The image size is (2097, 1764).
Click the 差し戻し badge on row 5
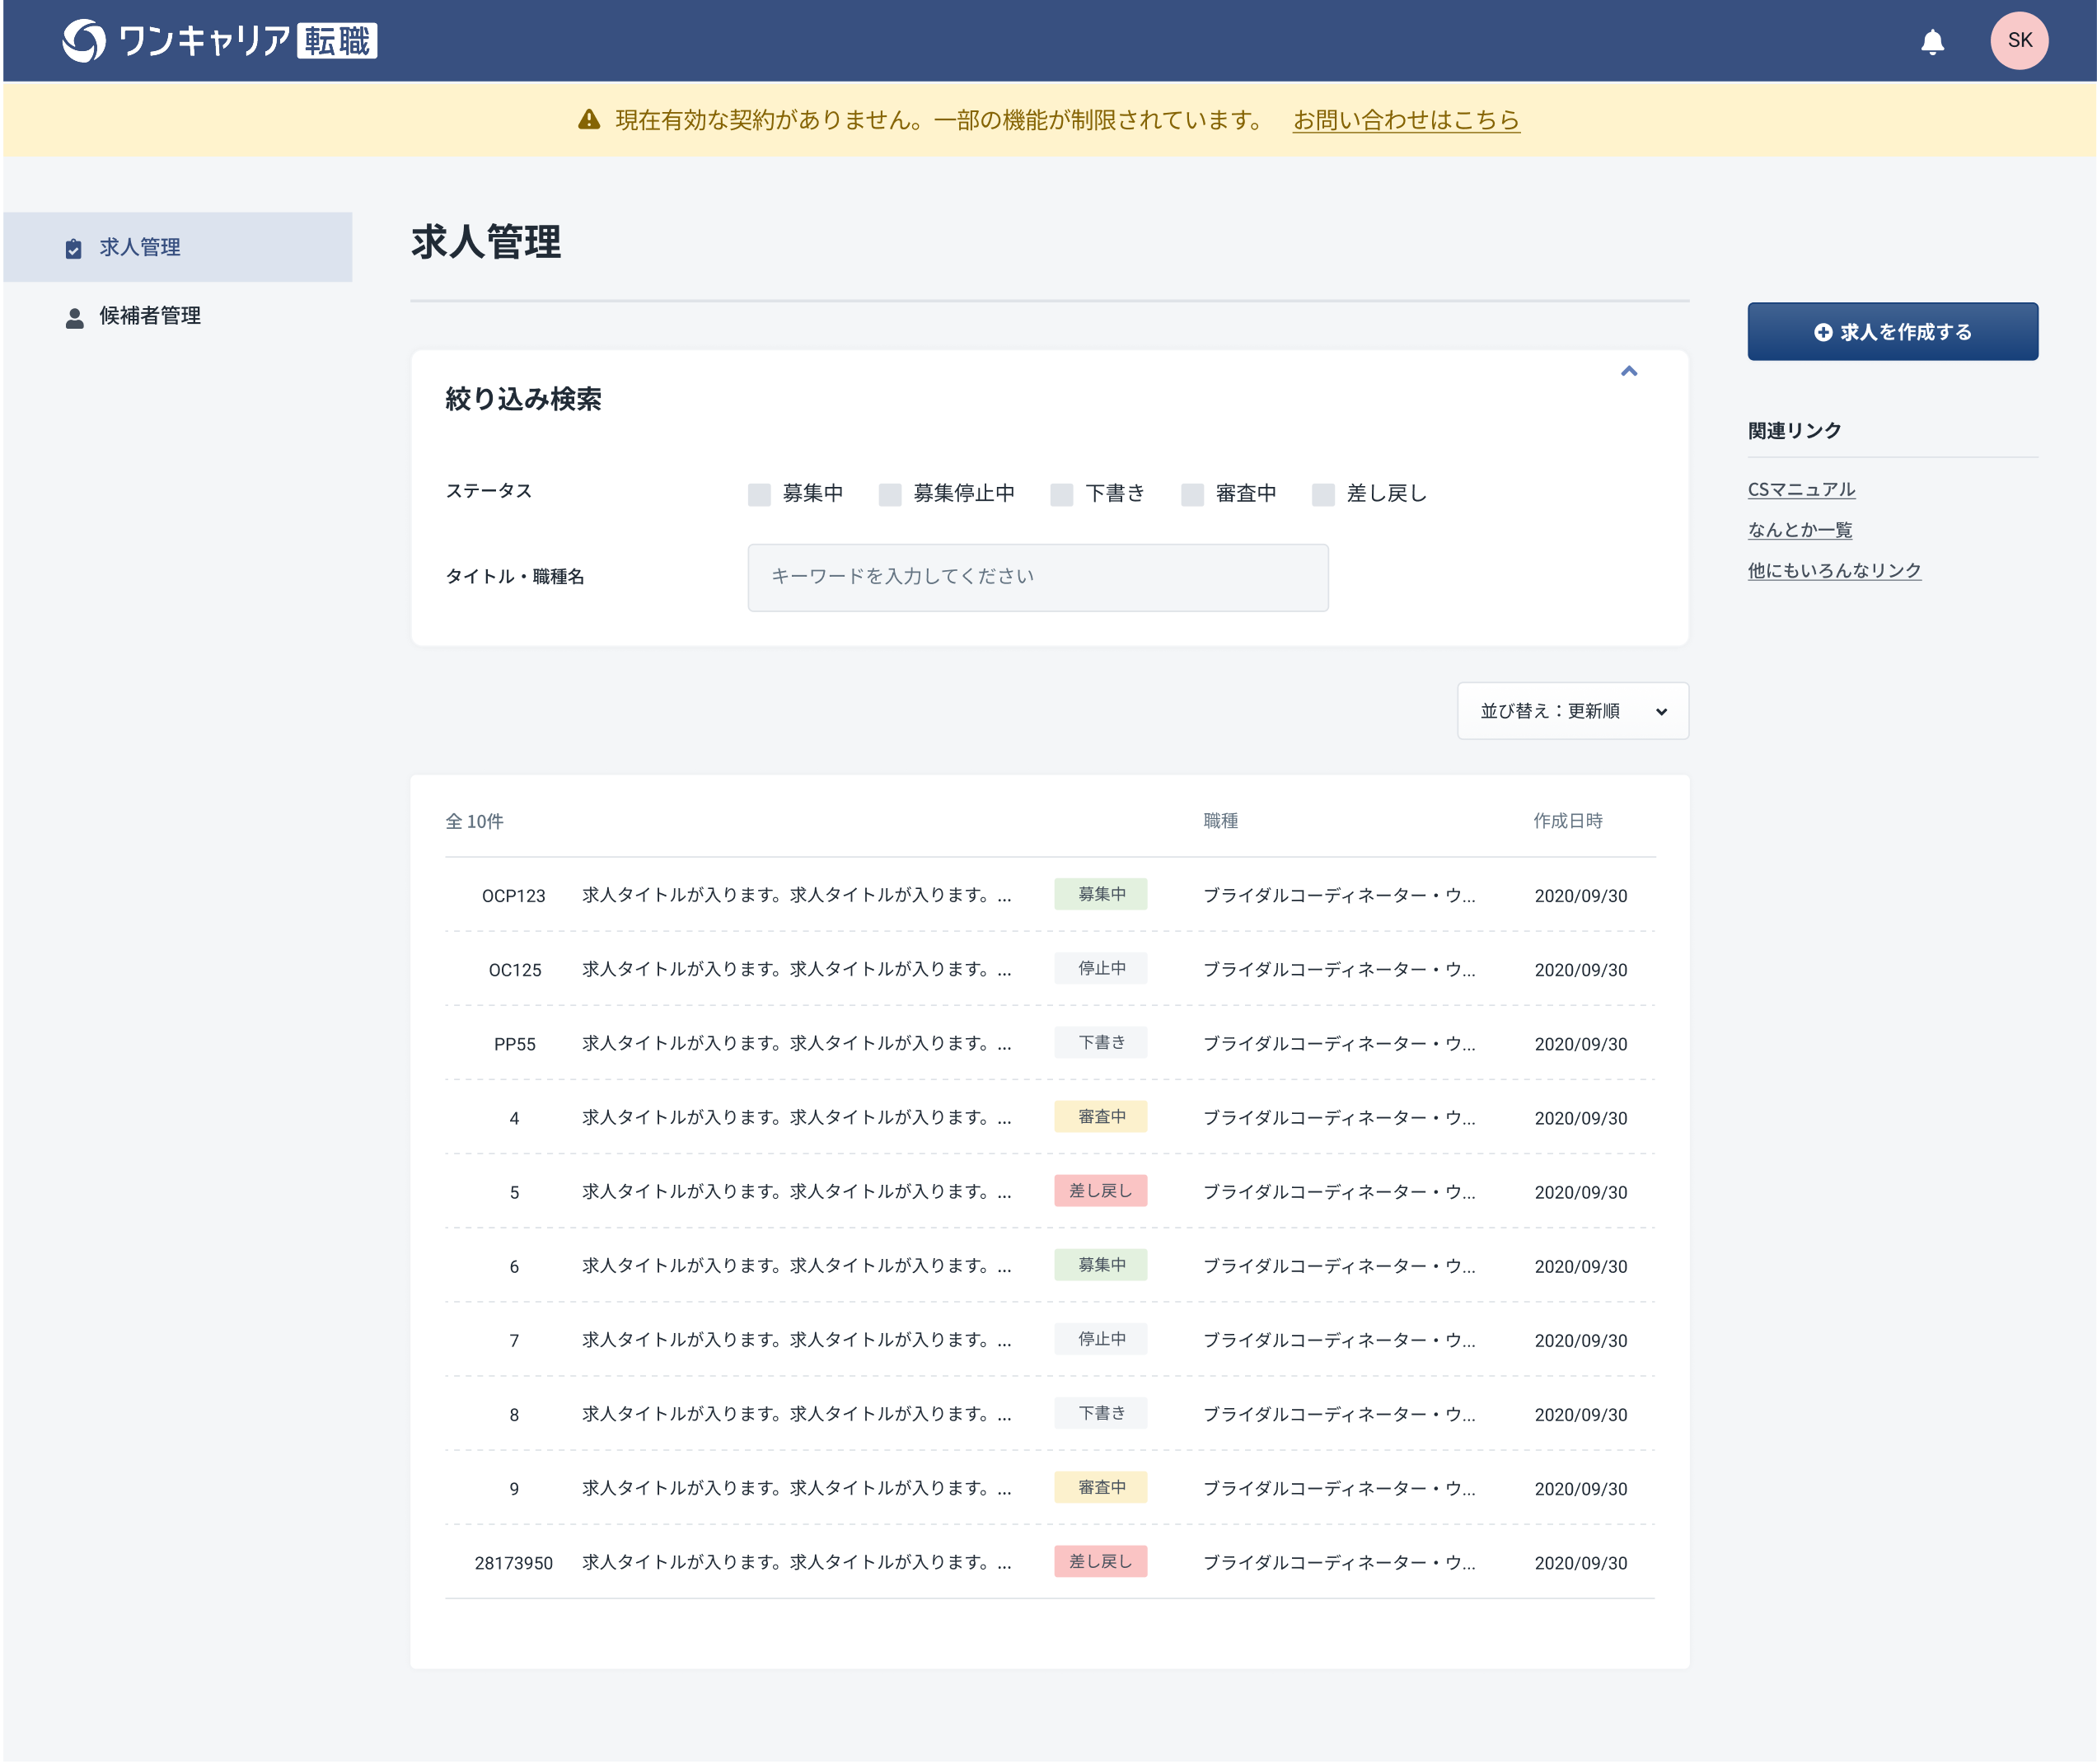click(x=1100, y=1190)
